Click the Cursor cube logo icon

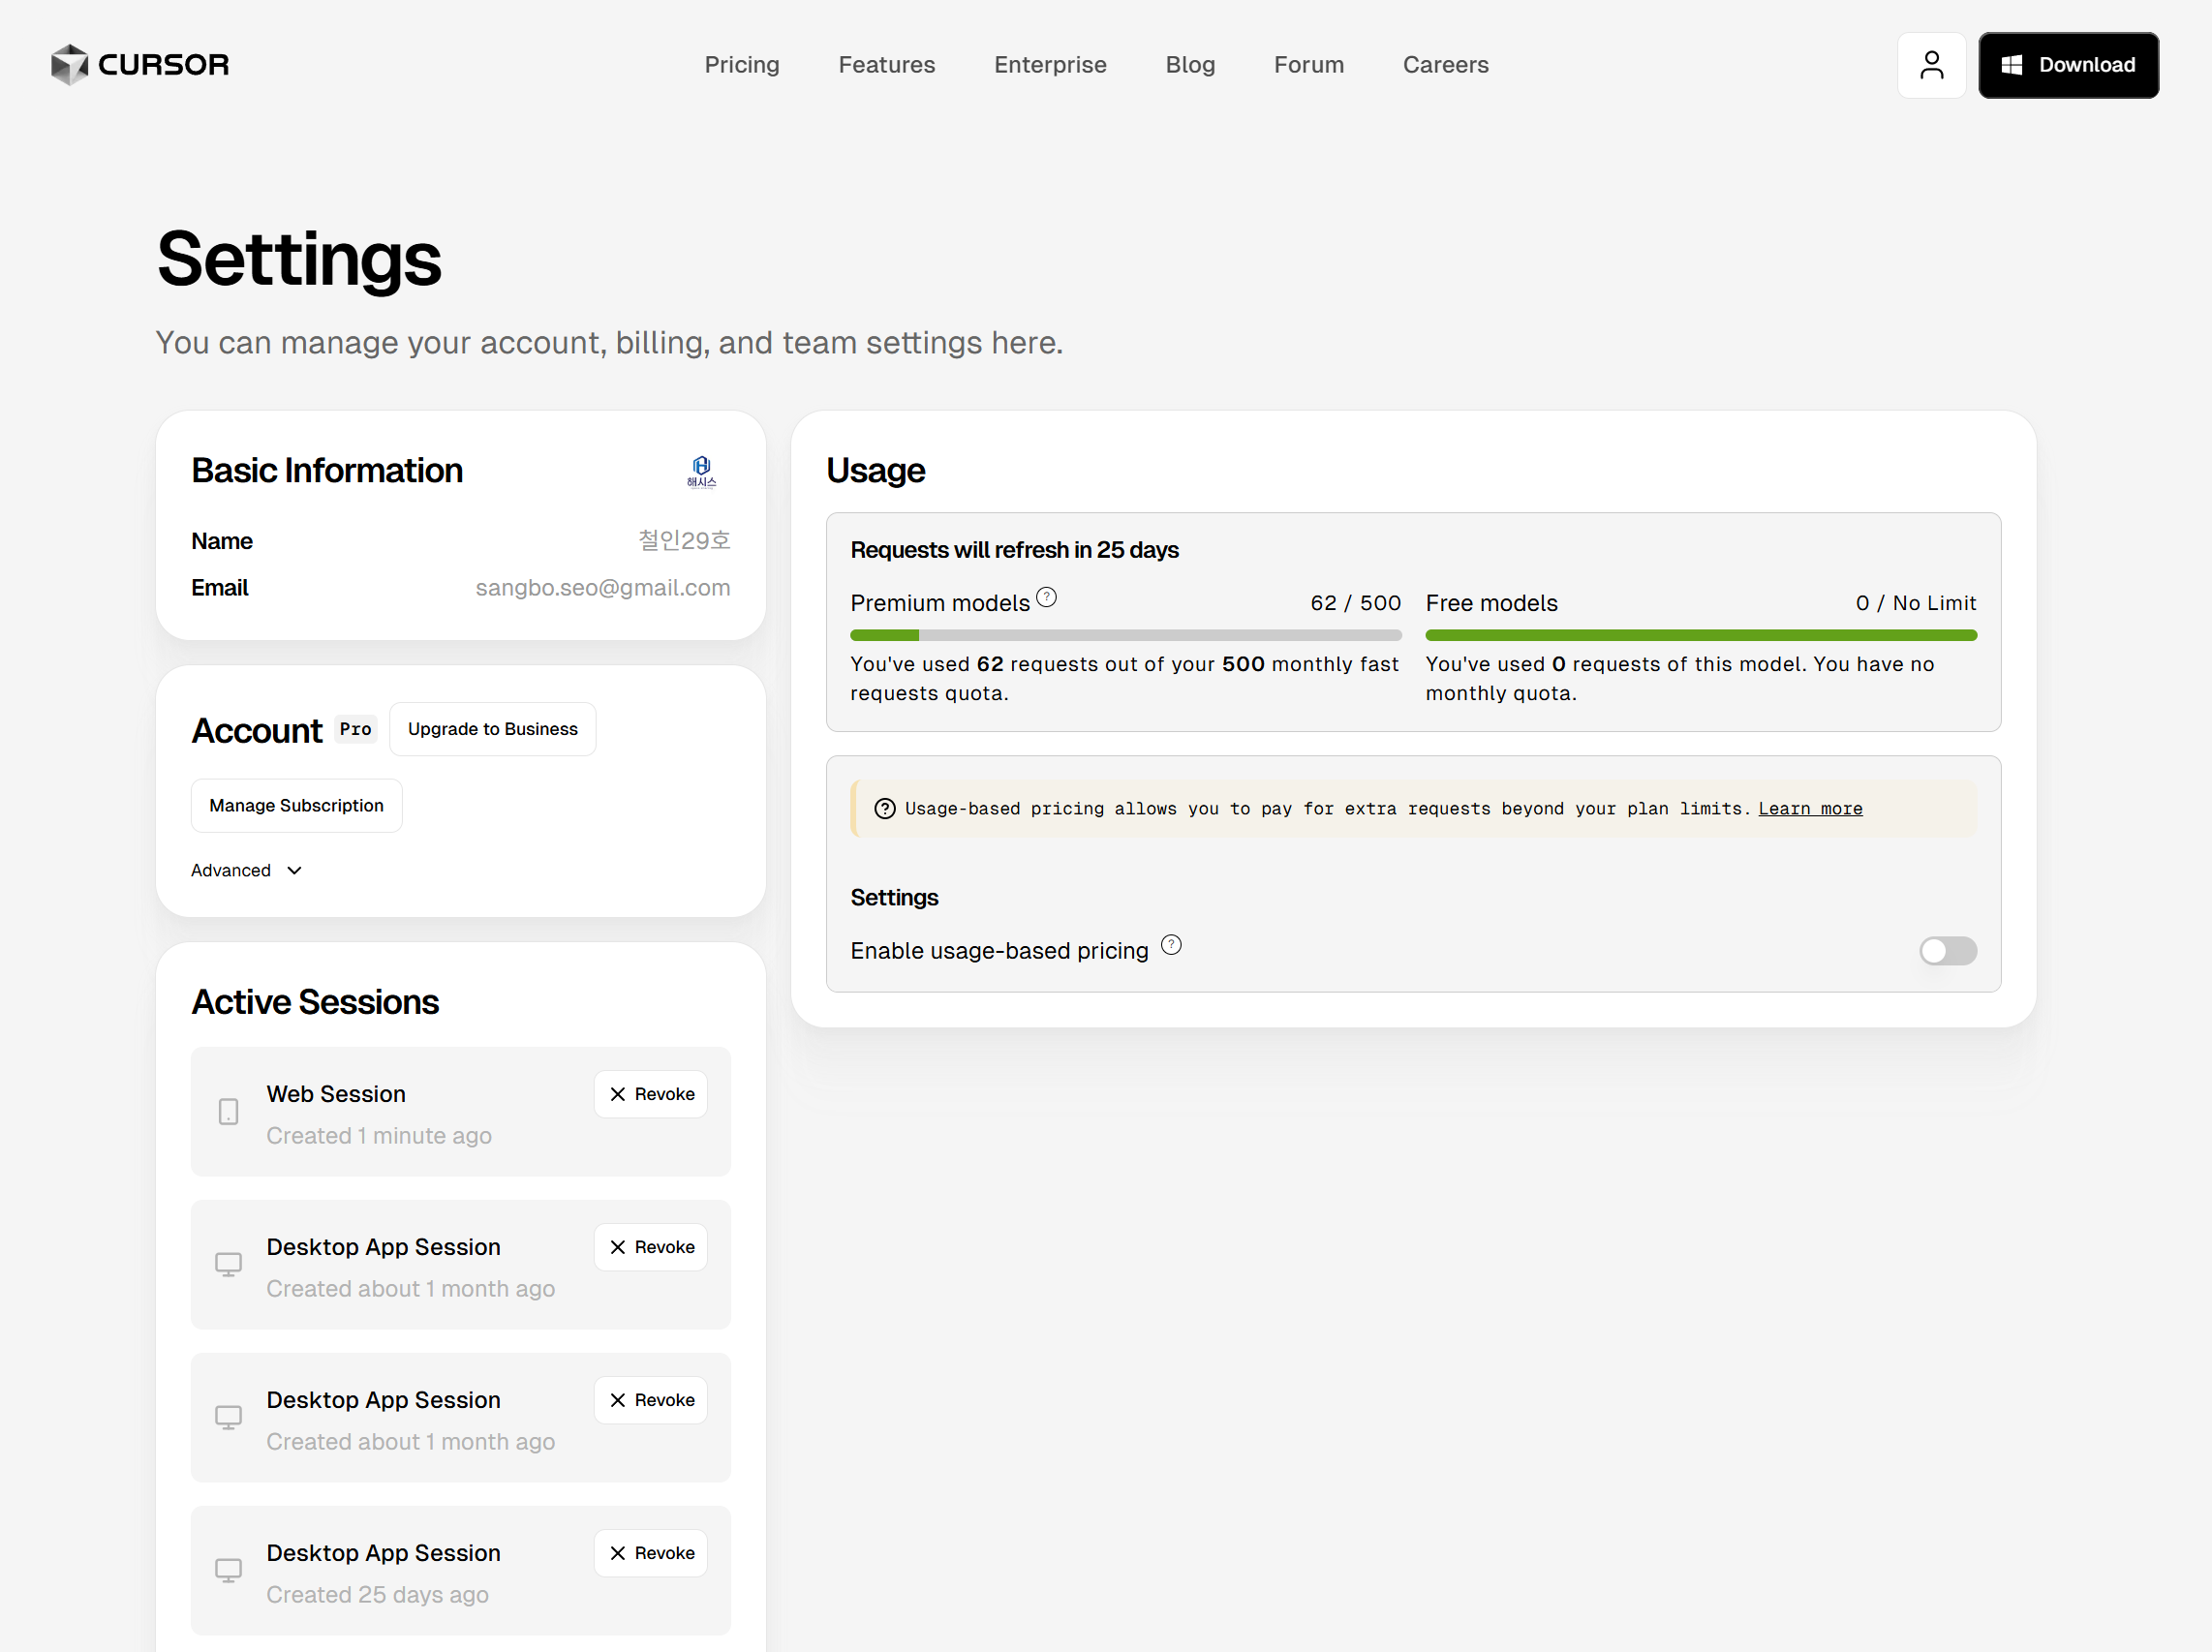pos(69,65)
